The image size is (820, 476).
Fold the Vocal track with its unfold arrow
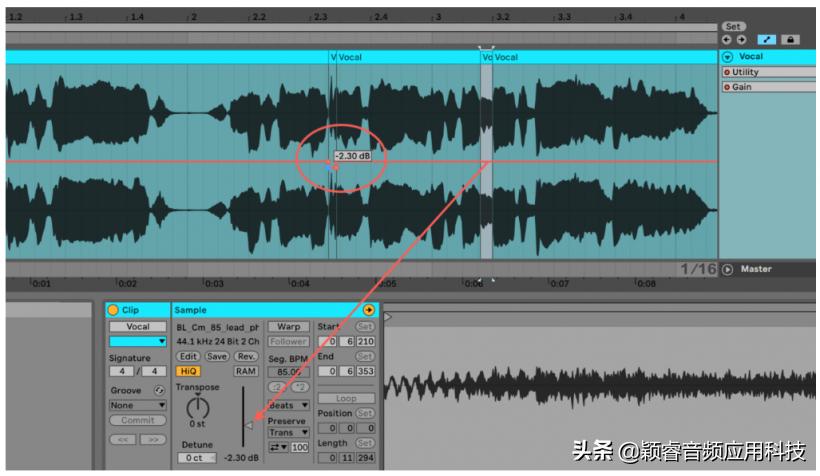click(727, 57)
